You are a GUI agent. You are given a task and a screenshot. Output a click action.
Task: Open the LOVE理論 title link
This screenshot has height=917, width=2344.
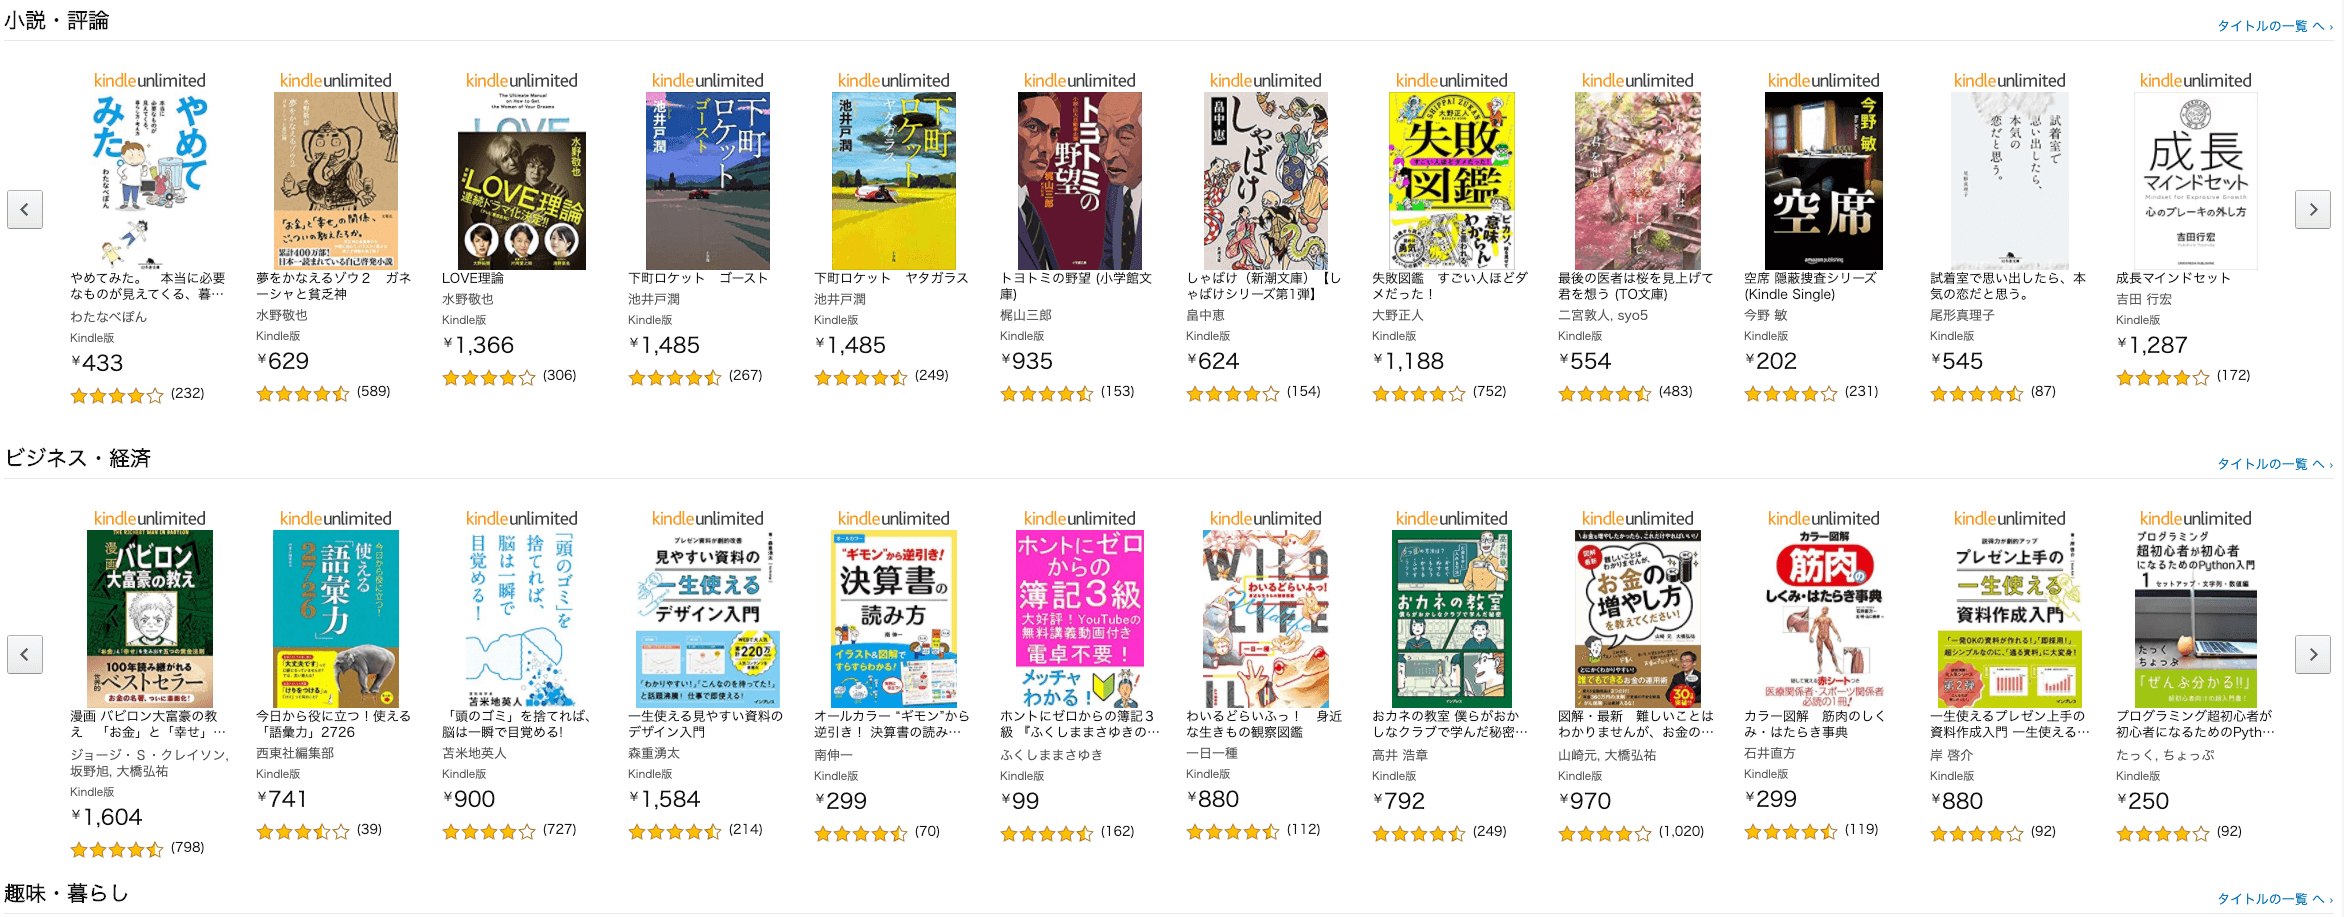[473, 278]
